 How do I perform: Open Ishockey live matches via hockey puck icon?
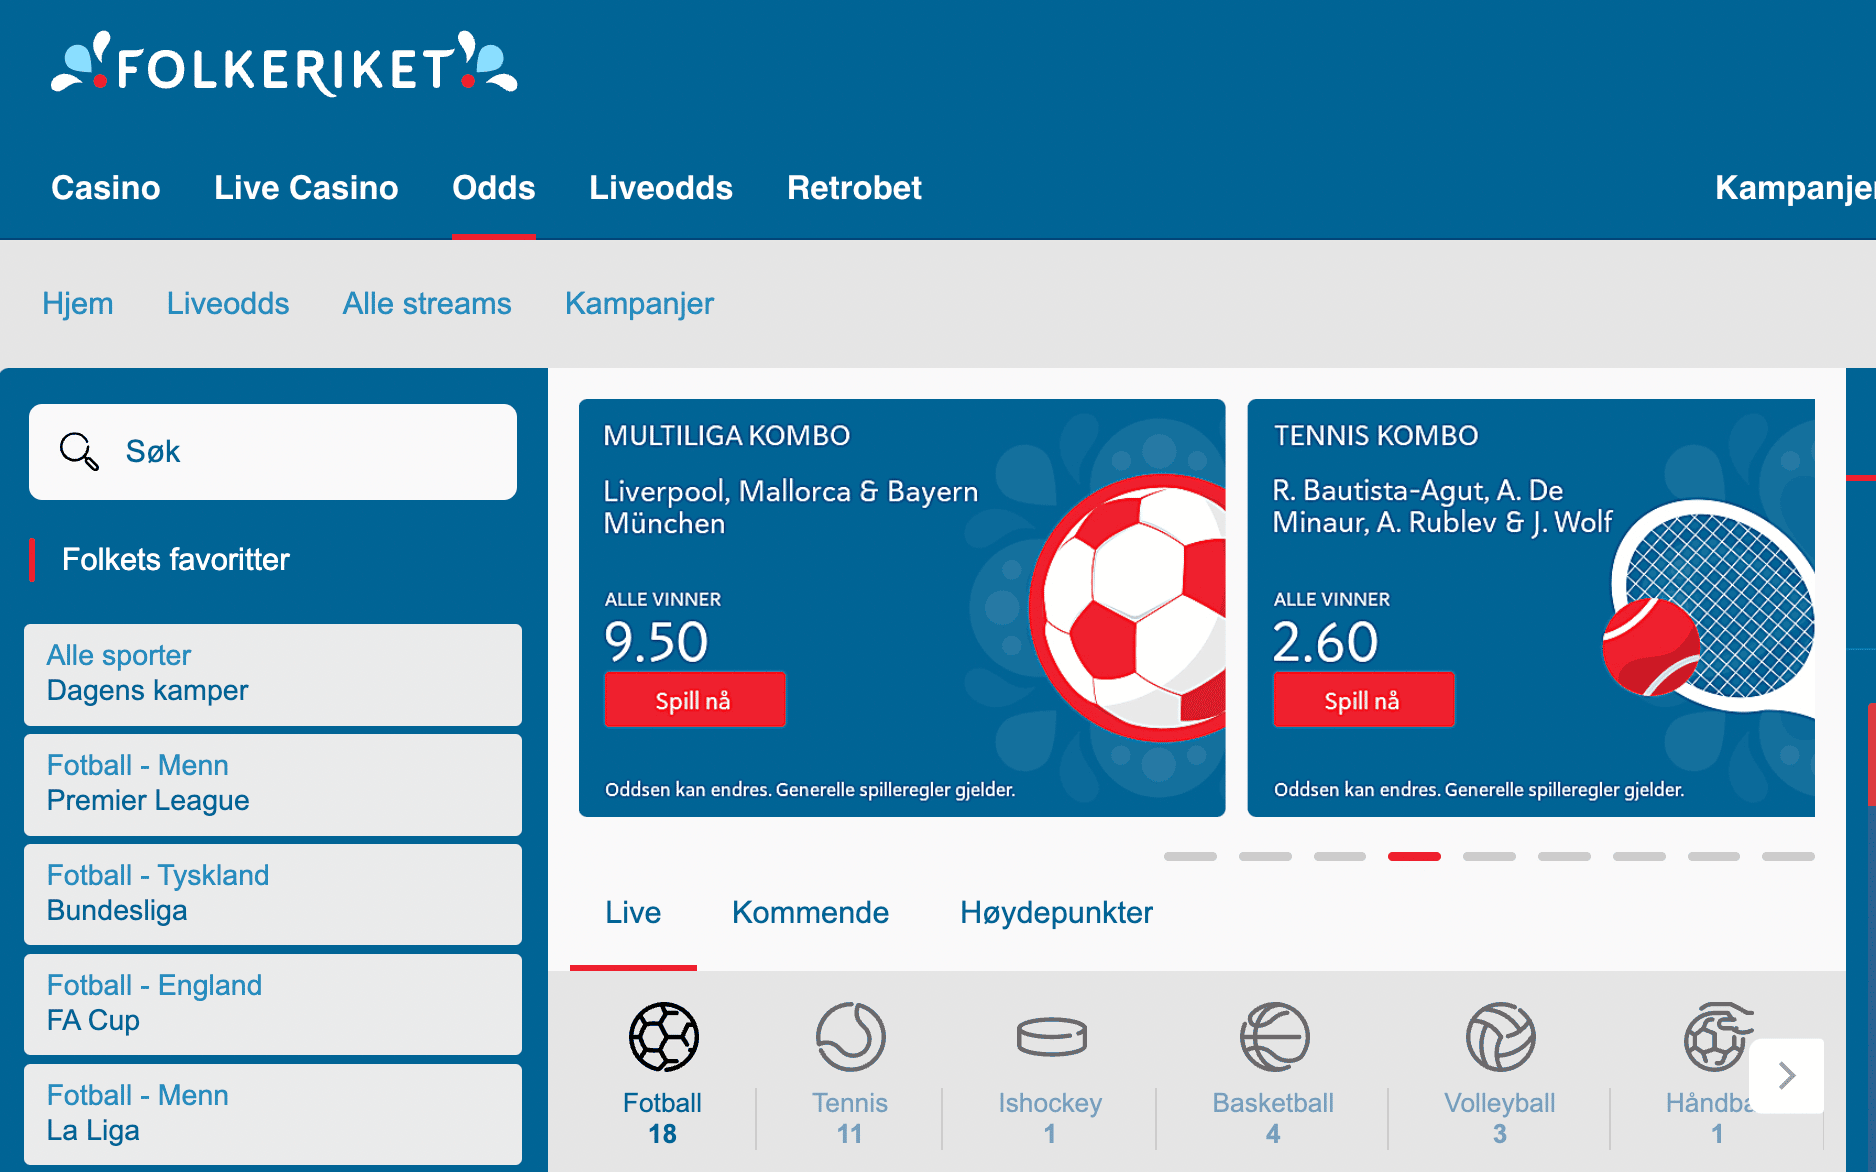1049,1037
